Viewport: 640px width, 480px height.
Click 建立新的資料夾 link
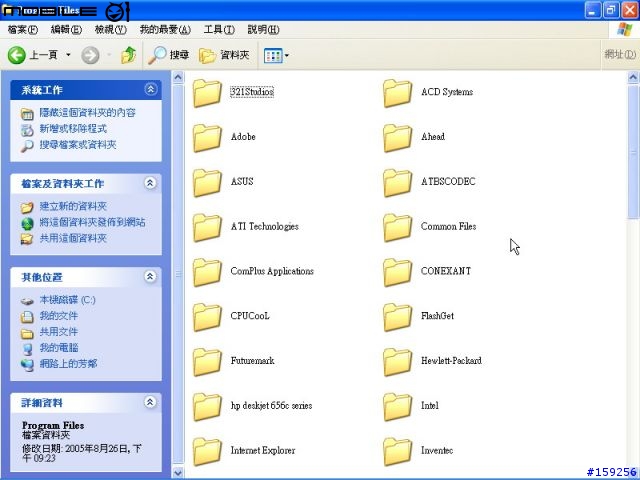(x=73, y=206)
